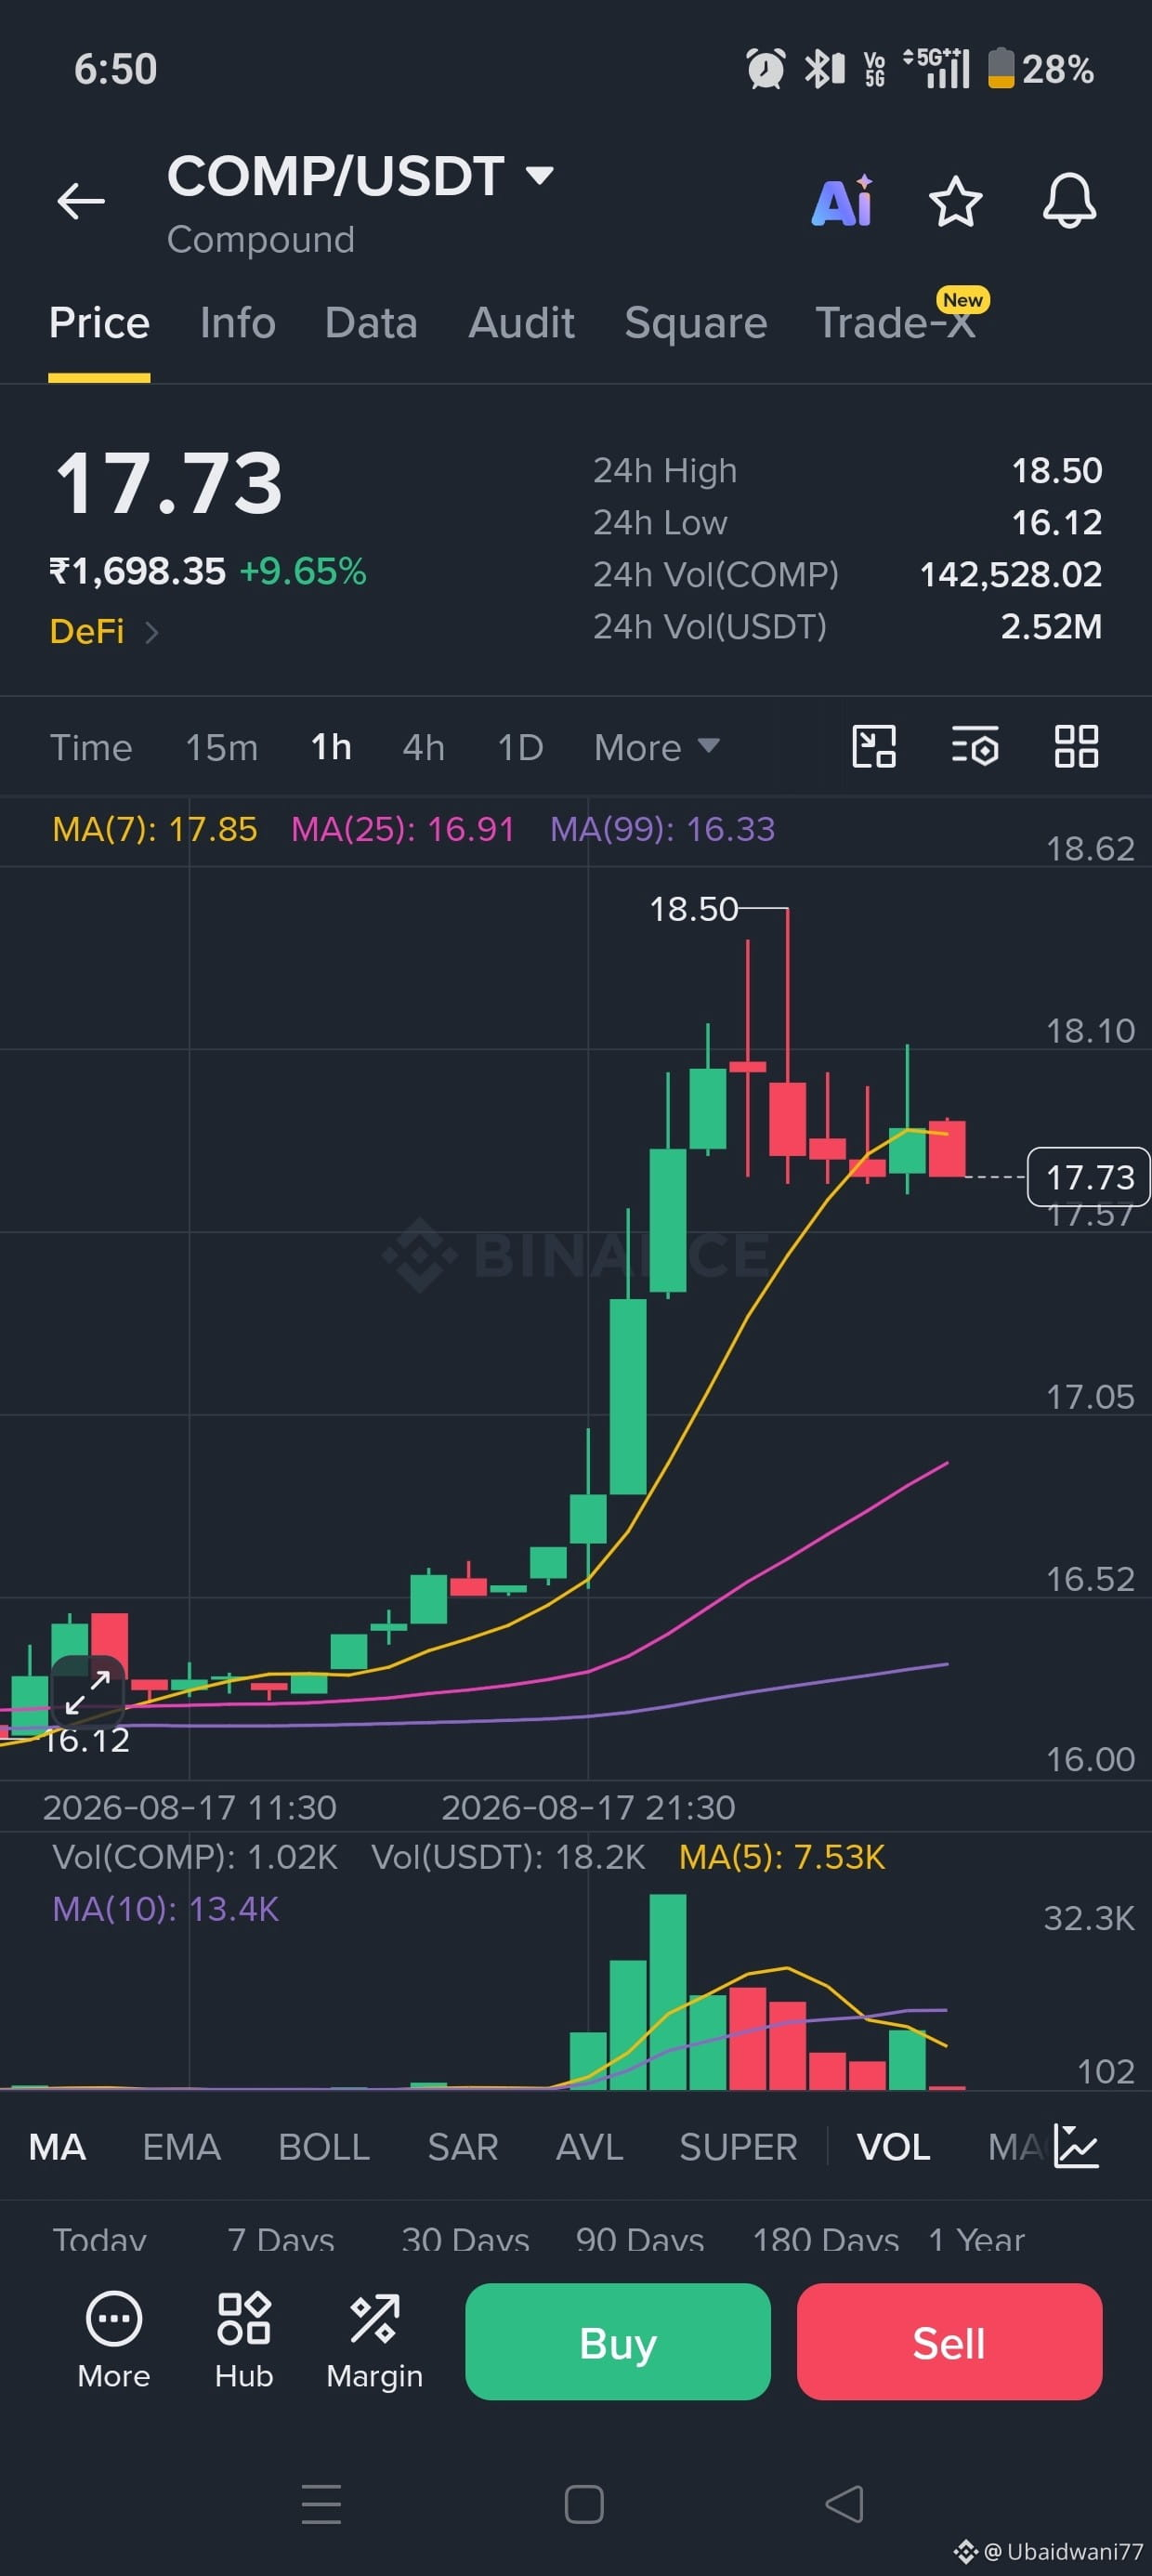1152x2576 pixels.
Task: Tap the MA(25): 16.91 label
Action: tap(402, 829)
